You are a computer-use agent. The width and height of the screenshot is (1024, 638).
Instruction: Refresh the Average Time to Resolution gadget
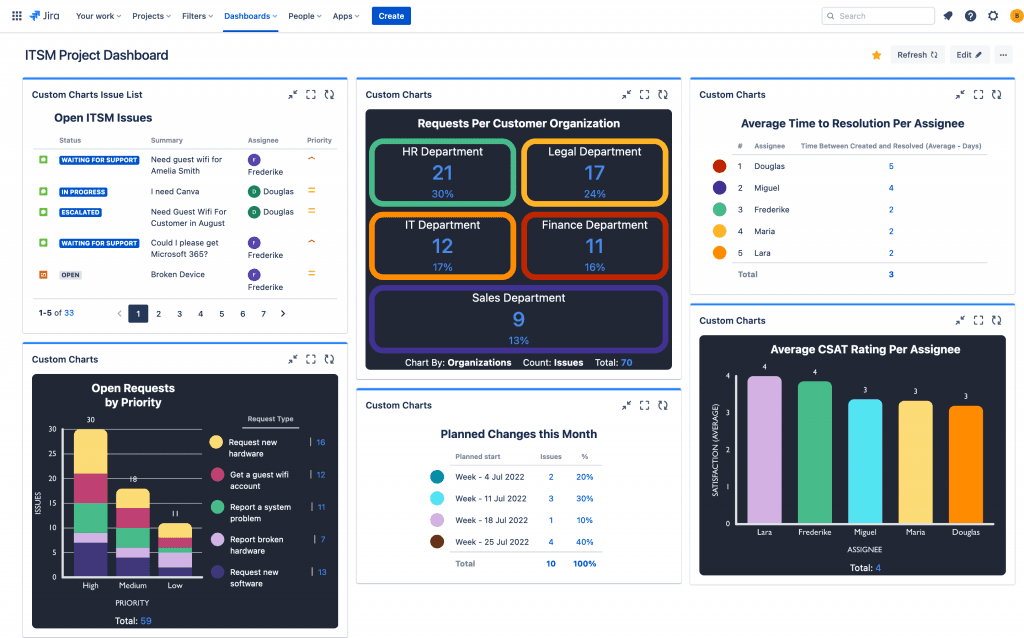pos(996,95)
